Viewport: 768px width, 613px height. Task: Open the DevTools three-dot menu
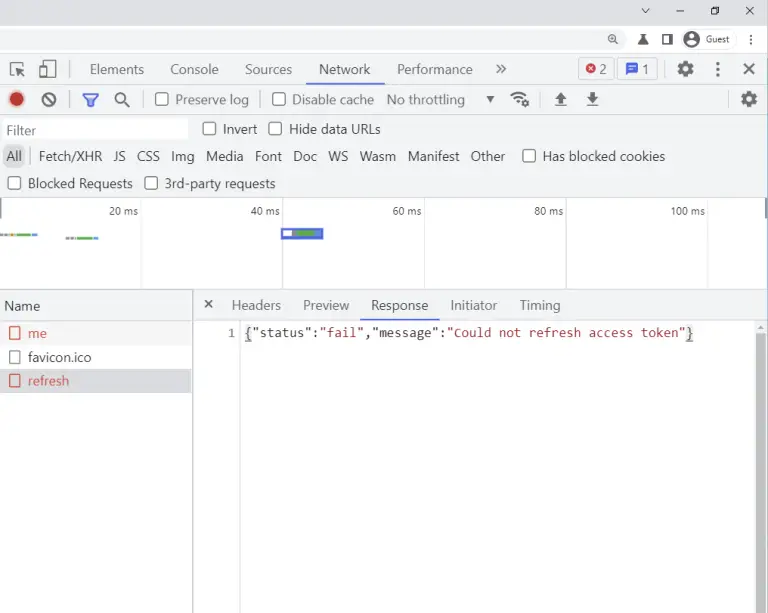717,69
